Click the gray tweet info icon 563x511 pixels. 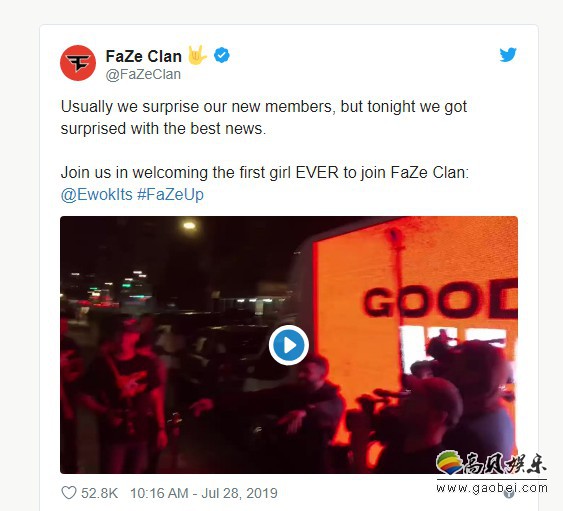pyautogui.click(x=508, y=494)
